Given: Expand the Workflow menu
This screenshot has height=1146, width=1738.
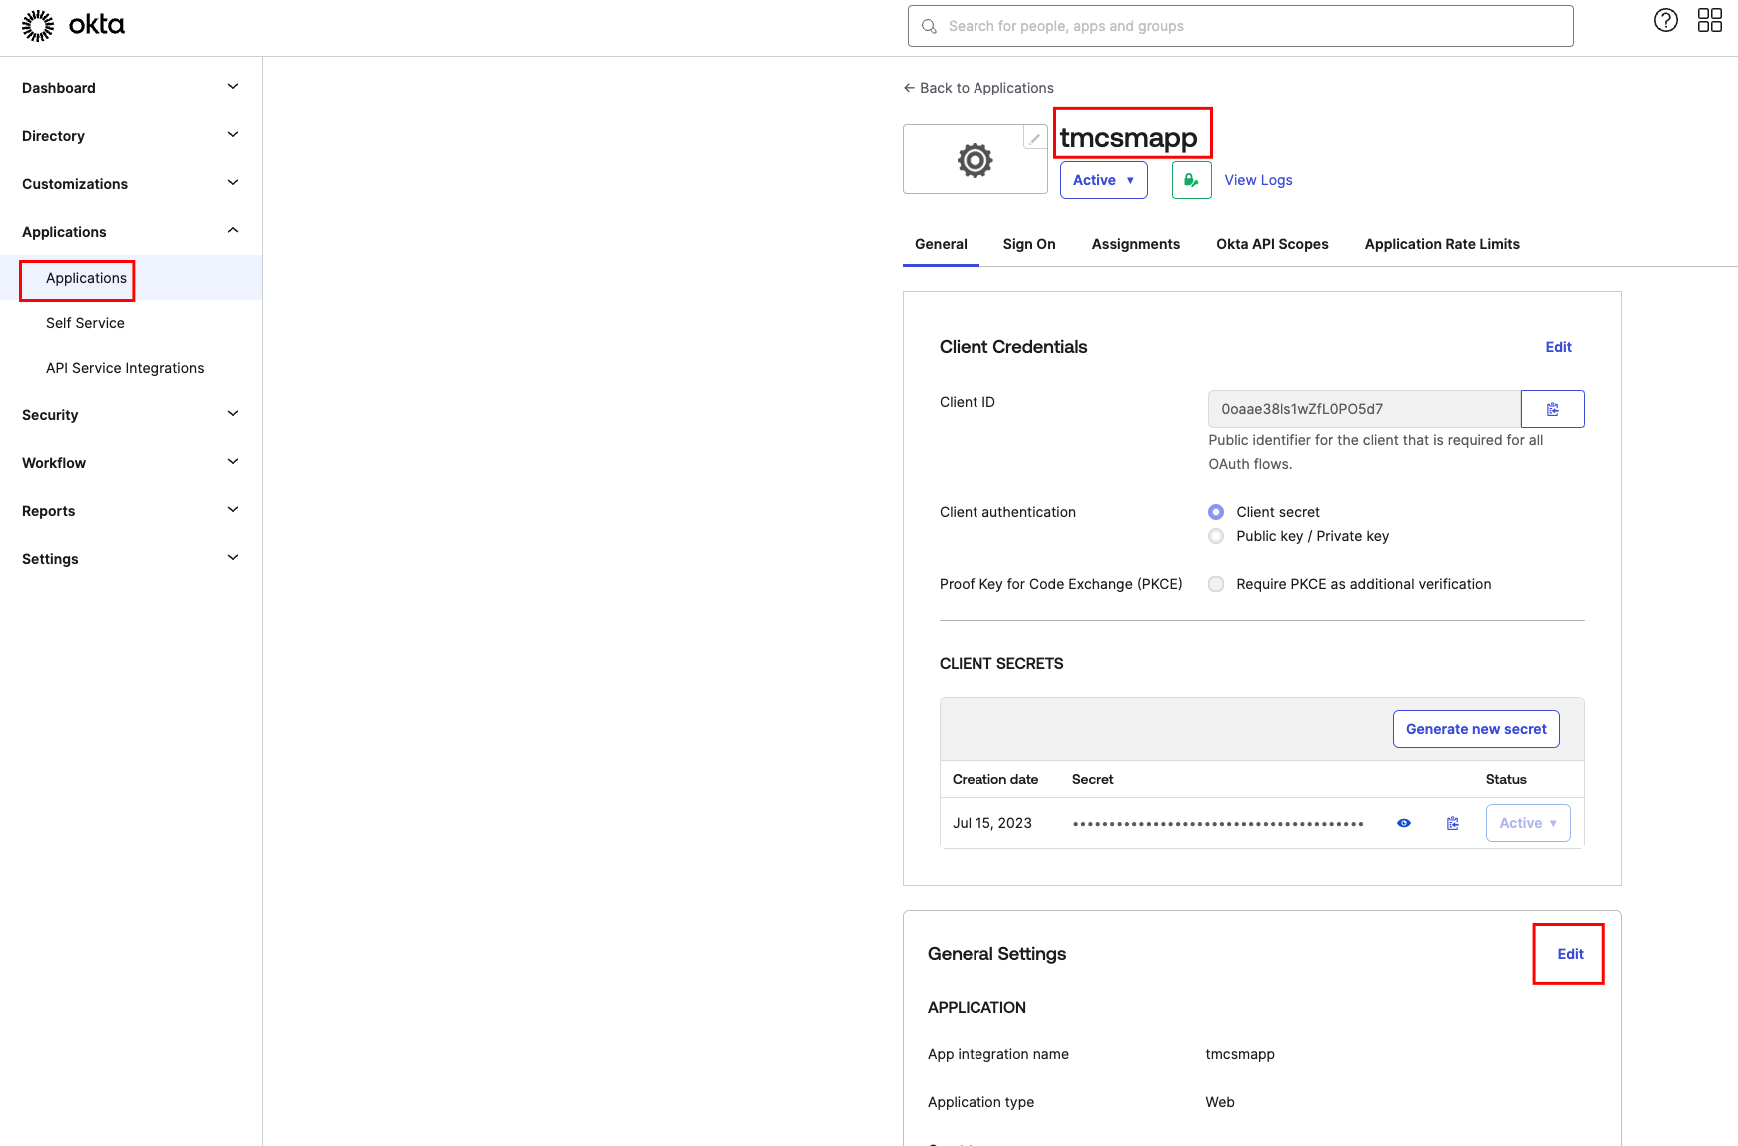Looking at the screenshot, I should pyautogui.click(x=131, y=463).
